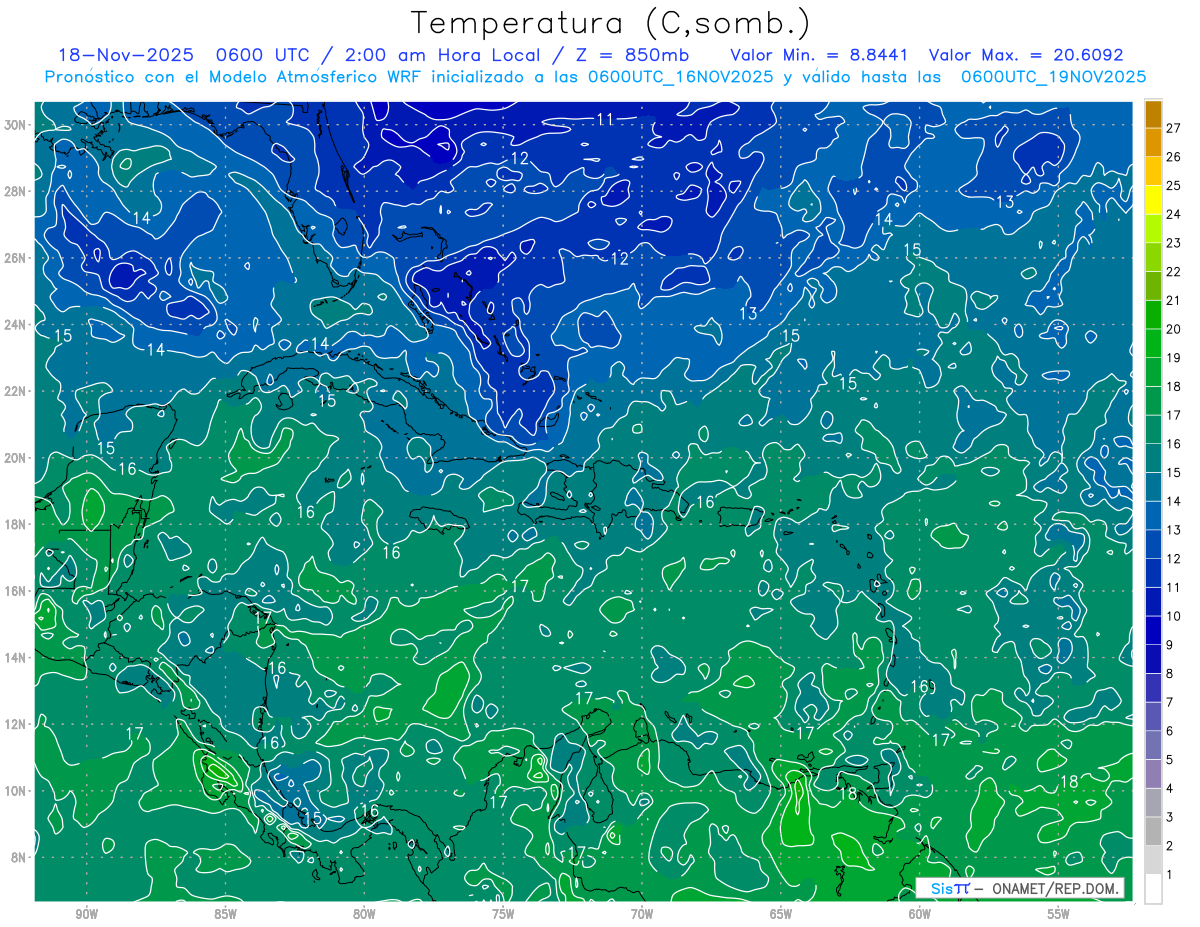Pick the gray swatch between legend 2 and 3
The image size is (1200, 927).
(x=1153, y=832)
